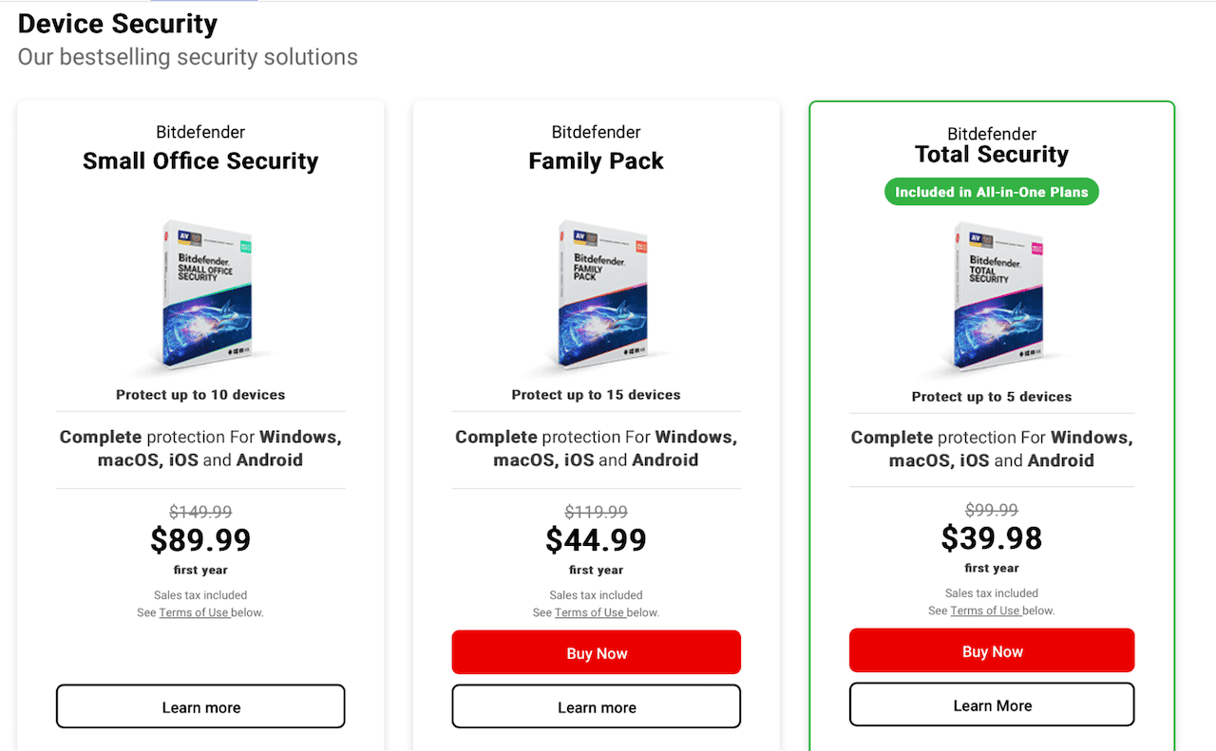Click the Device Security heading

[x=118, y=24]
